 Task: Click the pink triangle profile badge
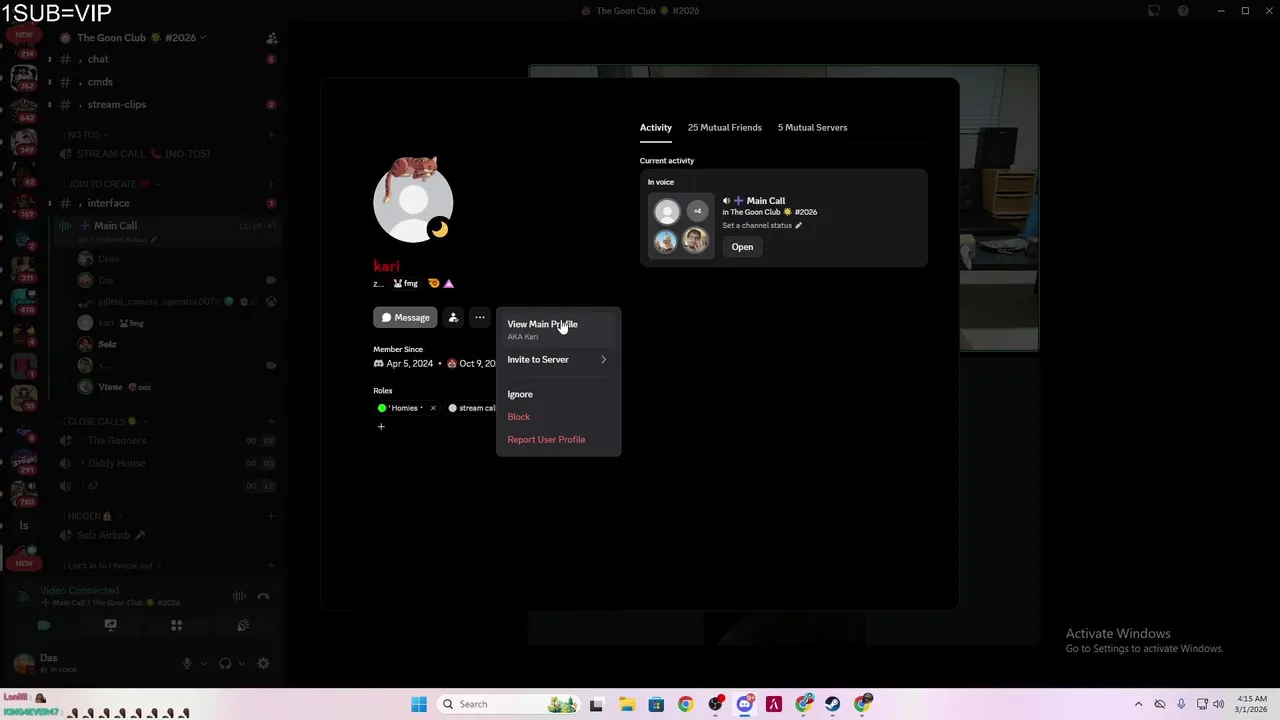pos(448,284)
